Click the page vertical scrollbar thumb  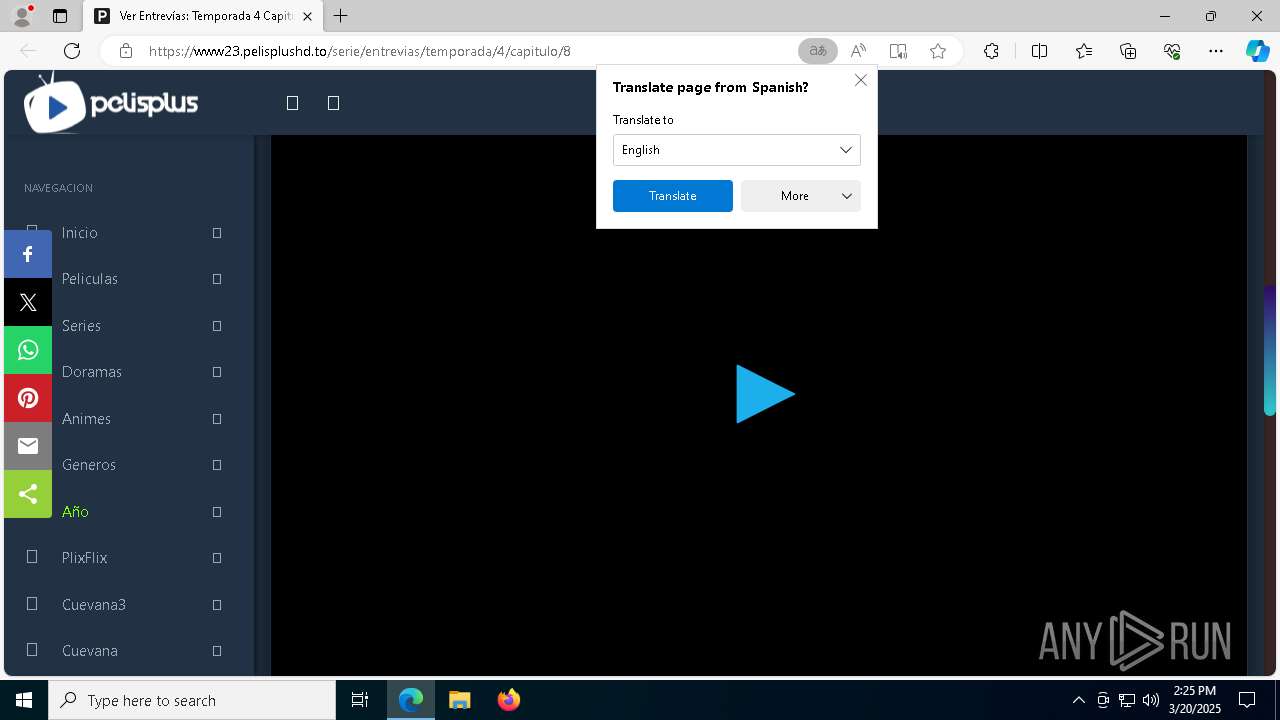coord(1270,351)
